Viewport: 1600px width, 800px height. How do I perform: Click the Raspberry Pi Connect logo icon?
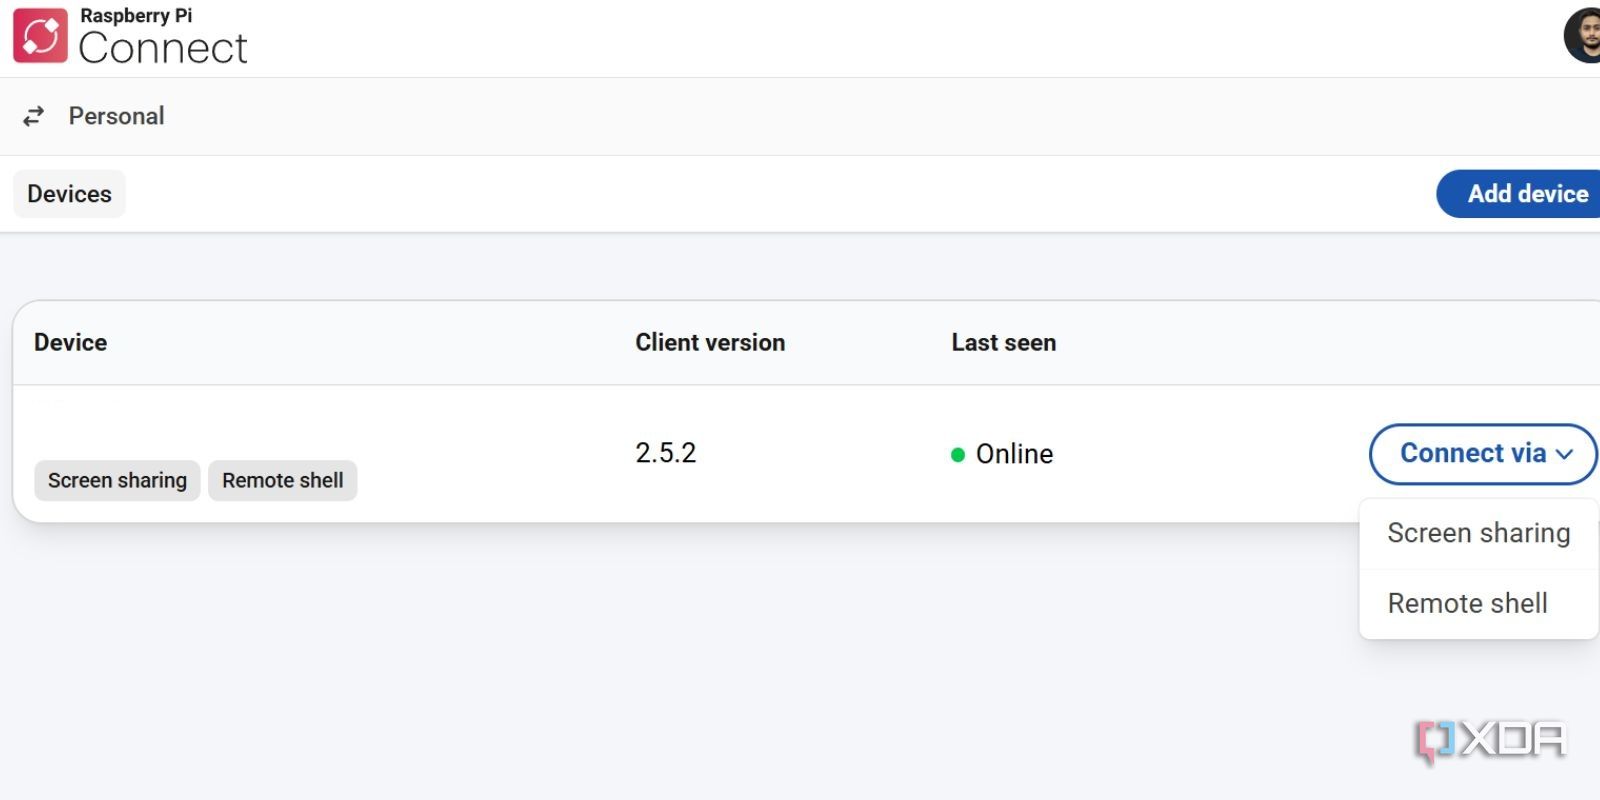(x=40, y=36)
